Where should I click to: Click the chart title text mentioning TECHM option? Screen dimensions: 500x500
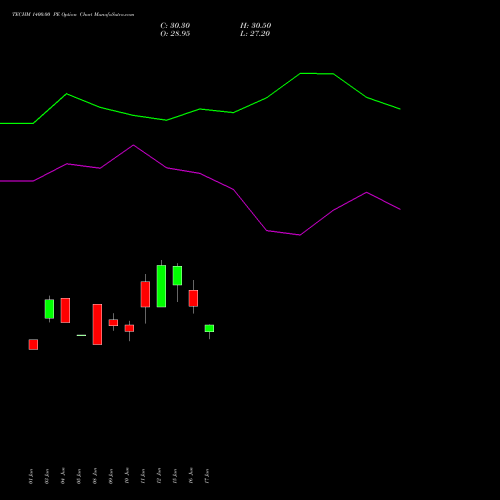pos(73,15)
